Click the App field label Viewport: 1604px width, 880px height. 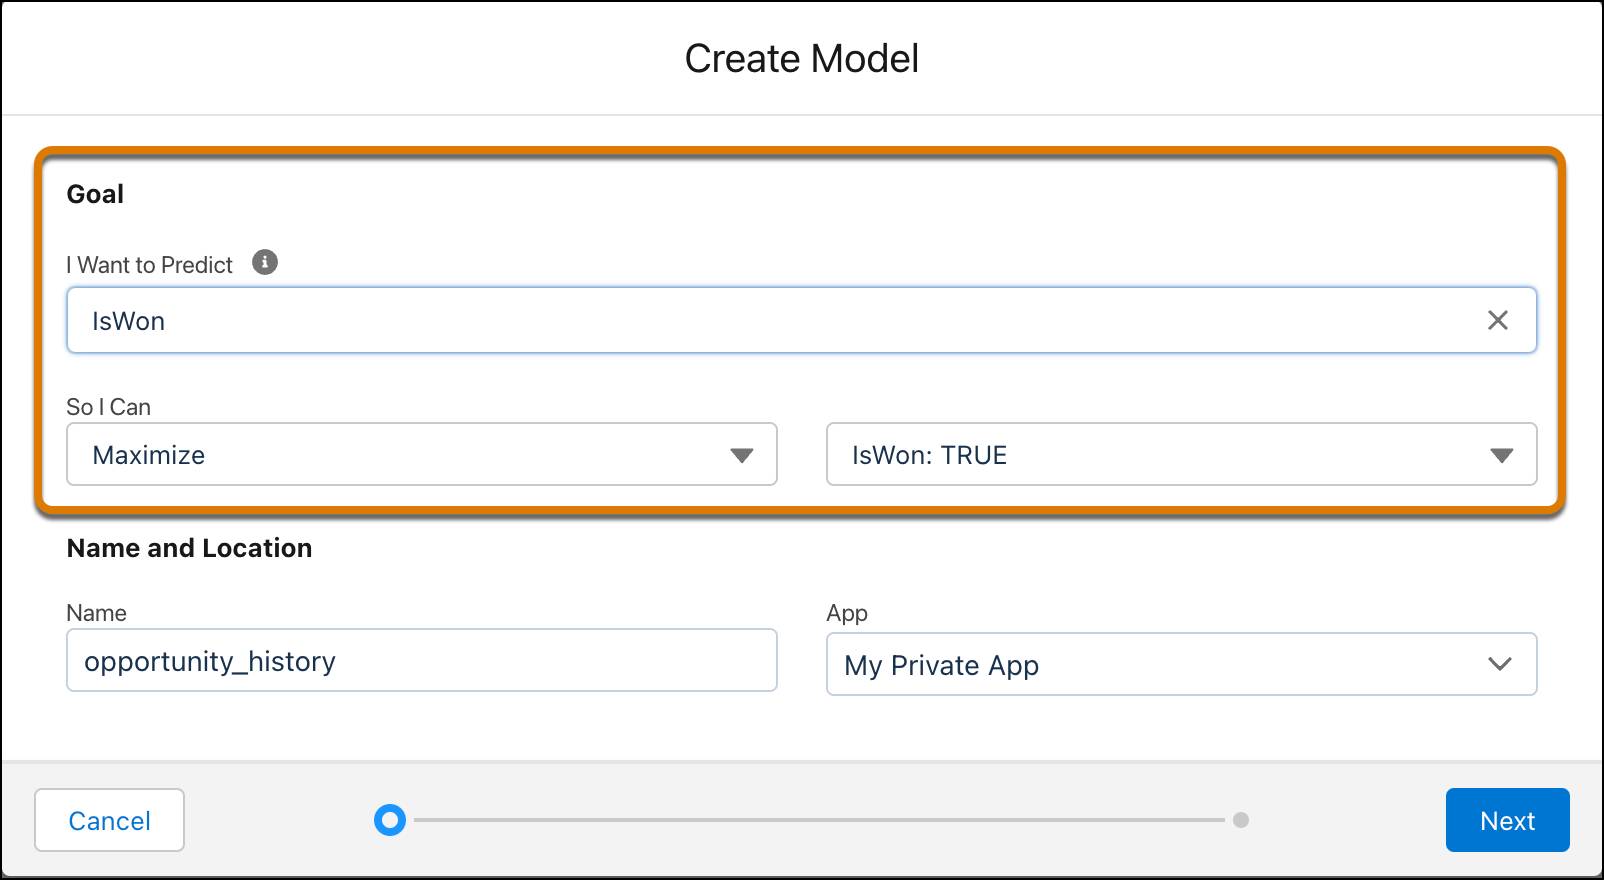tap(847, 613)
